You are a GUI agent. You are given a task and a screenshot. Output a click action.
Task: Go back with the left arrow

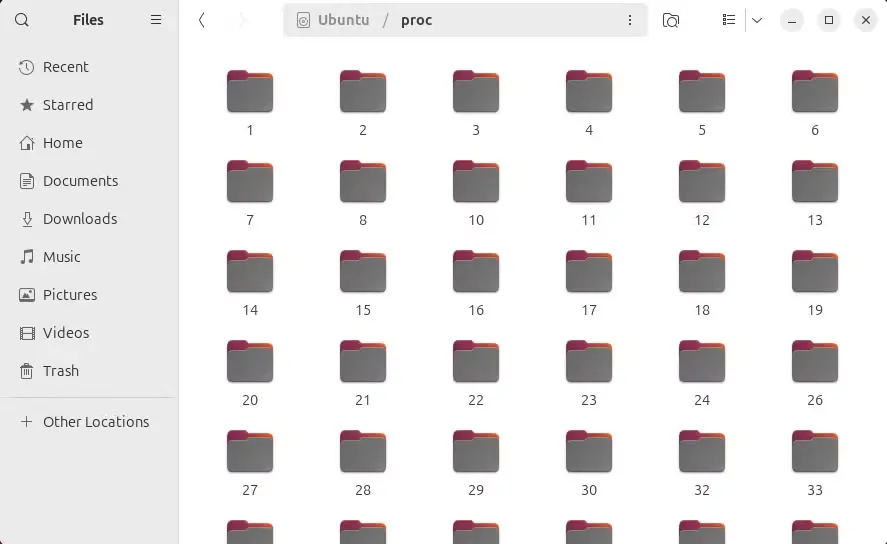[x=201, y=20]
